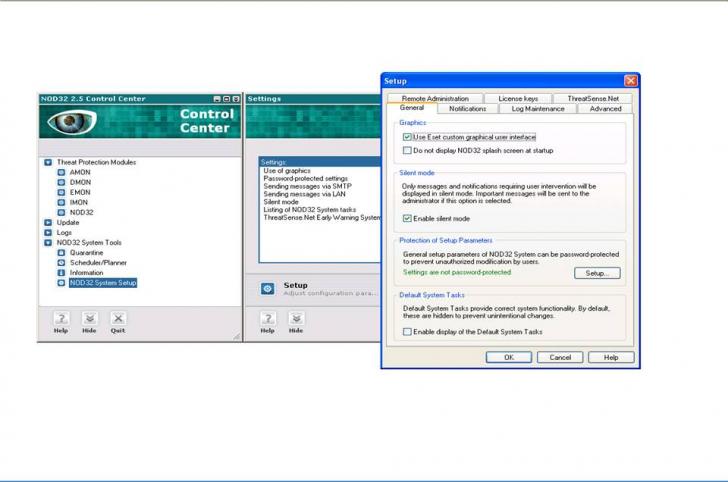Expand the Logs tree node
The height and width of the screenshot is (482, 728).
tap(48, 233)
